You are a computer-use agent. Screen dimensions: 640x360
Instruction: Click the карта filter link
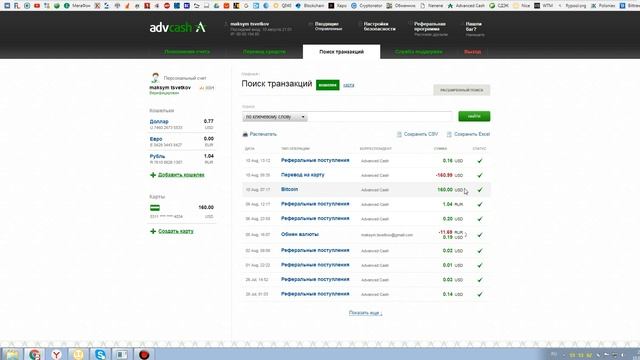click(349, 85)
